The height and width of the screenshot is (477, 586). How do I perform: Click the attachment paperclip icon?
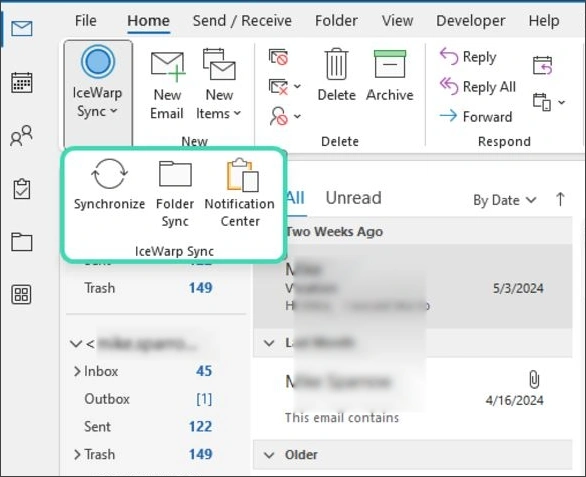click(534, 379)
